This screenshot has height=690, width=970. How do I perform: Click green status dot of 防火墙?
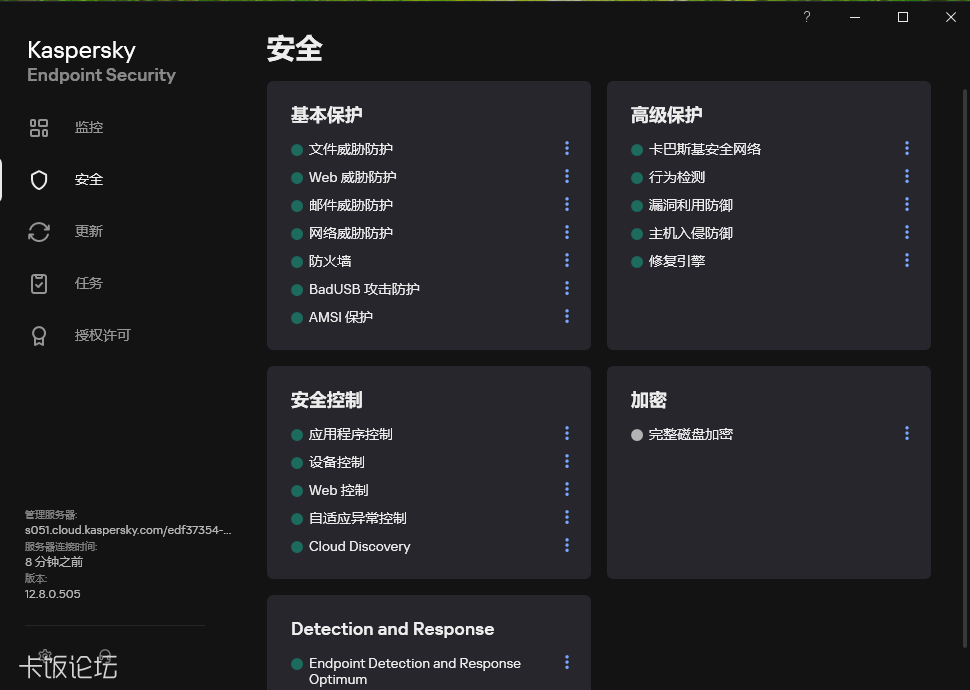click(x=297, y=262)
